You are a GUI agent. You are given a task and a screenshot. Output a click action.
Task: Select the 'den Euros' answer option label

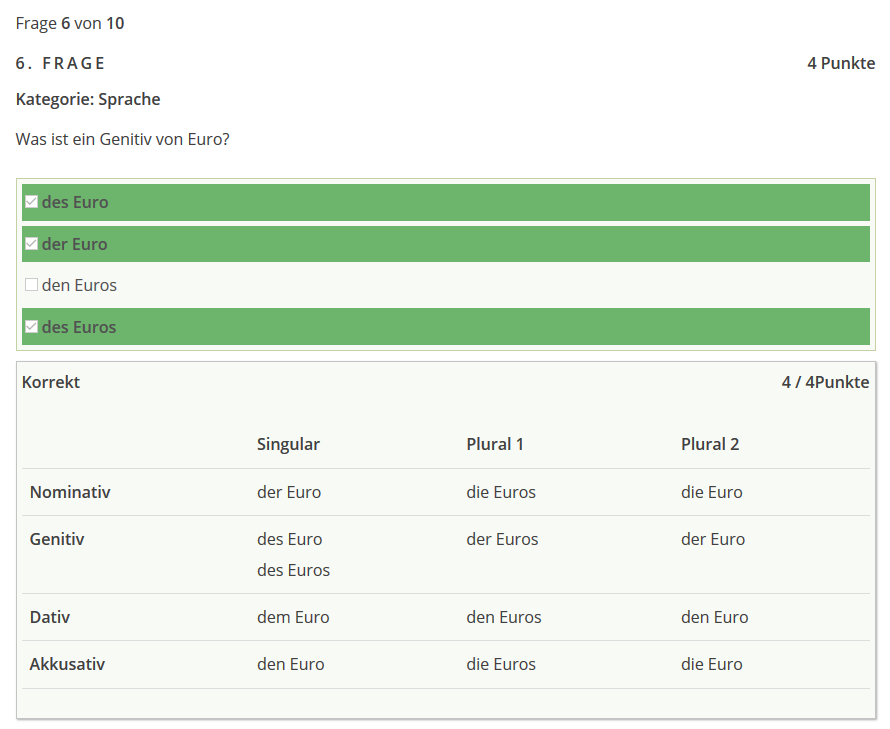coord(79,285)
